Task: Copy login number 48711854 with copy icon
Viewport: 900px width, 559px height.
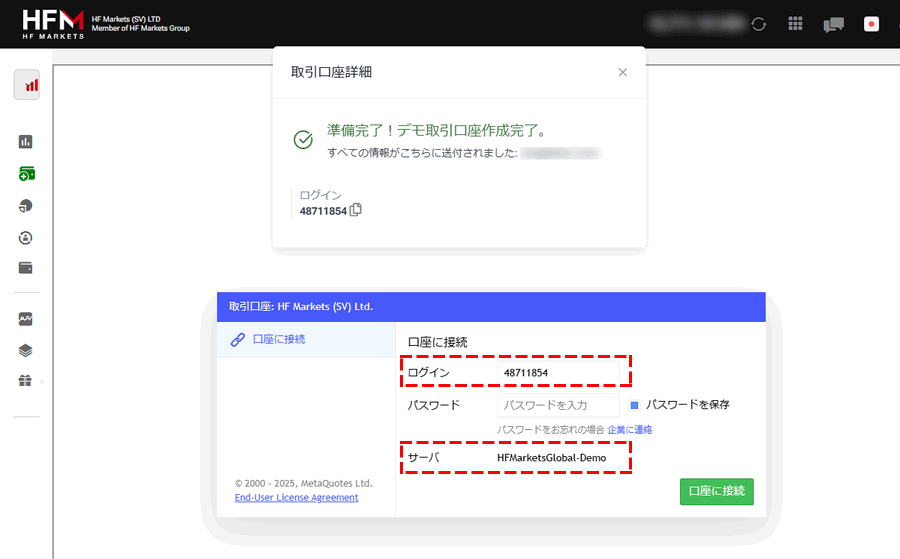Action: (x=356, y=209)
